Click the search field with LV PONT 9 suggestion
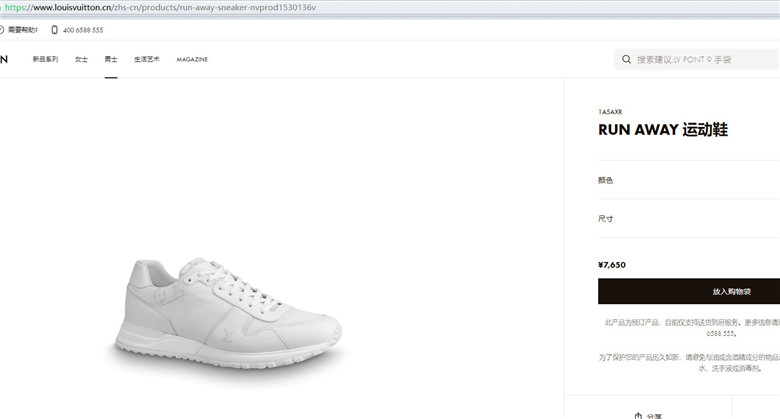Viewport: 780px width, 419px height. pos(697,60)
